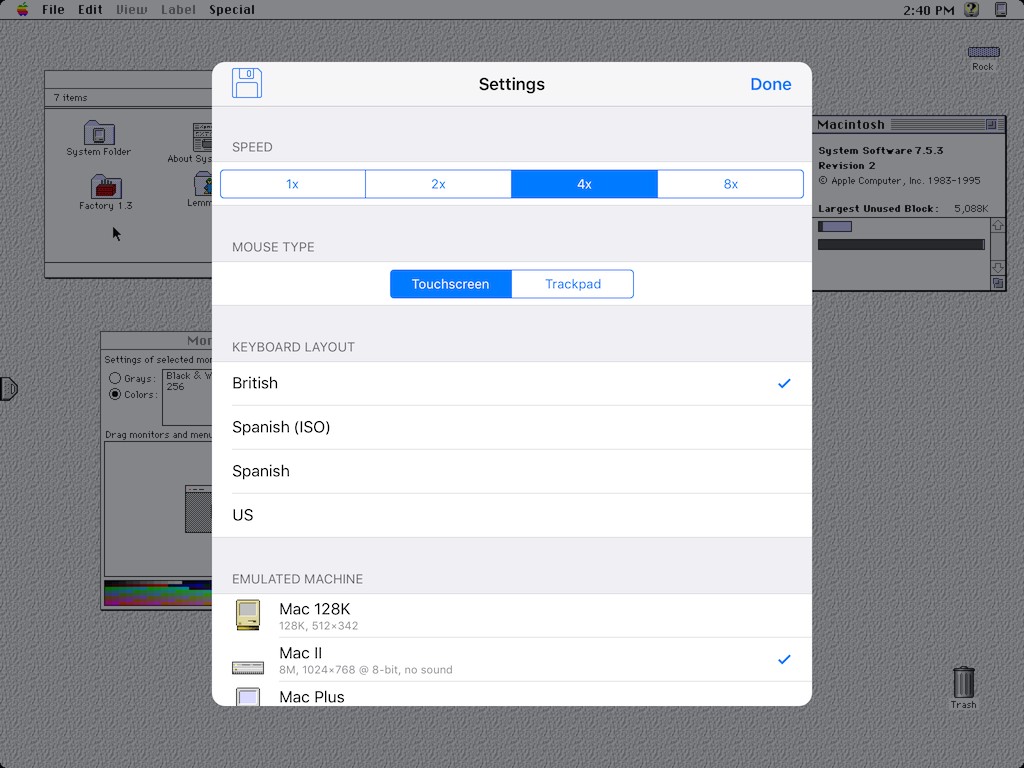This screenshot has height=768, width=1024.
Task: Select Grays radio button in Monitors
Action: pyautogui.click(x=115, y=378)
